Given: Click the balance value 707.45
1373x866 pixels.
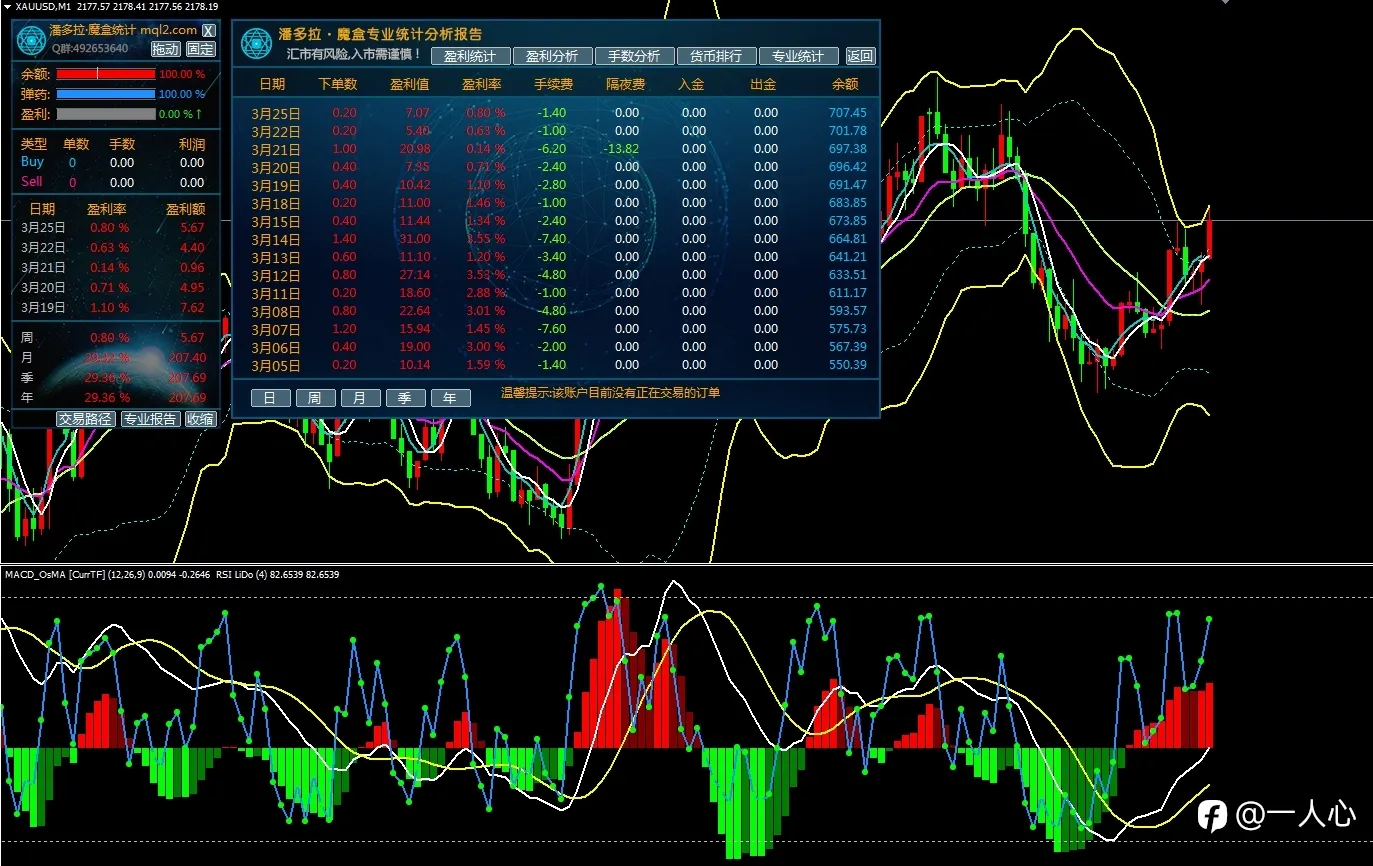Looking at the screenshot, I should point(848,113).
